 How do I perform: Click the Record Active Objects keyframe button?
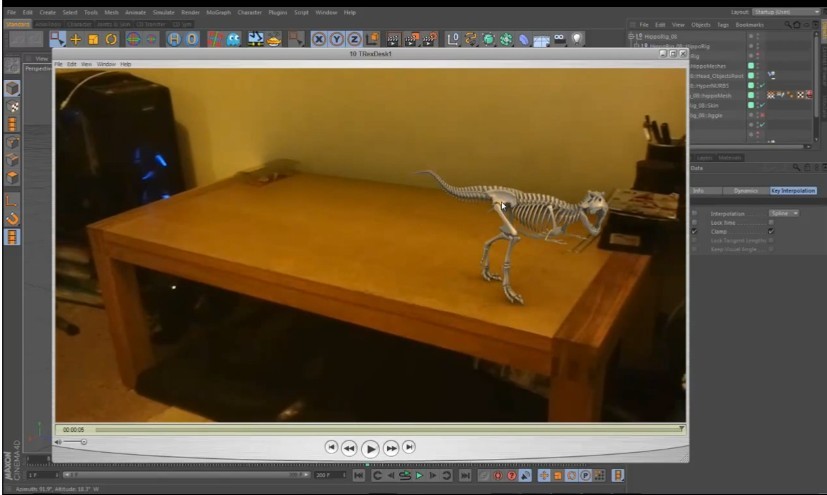[484, 475]
